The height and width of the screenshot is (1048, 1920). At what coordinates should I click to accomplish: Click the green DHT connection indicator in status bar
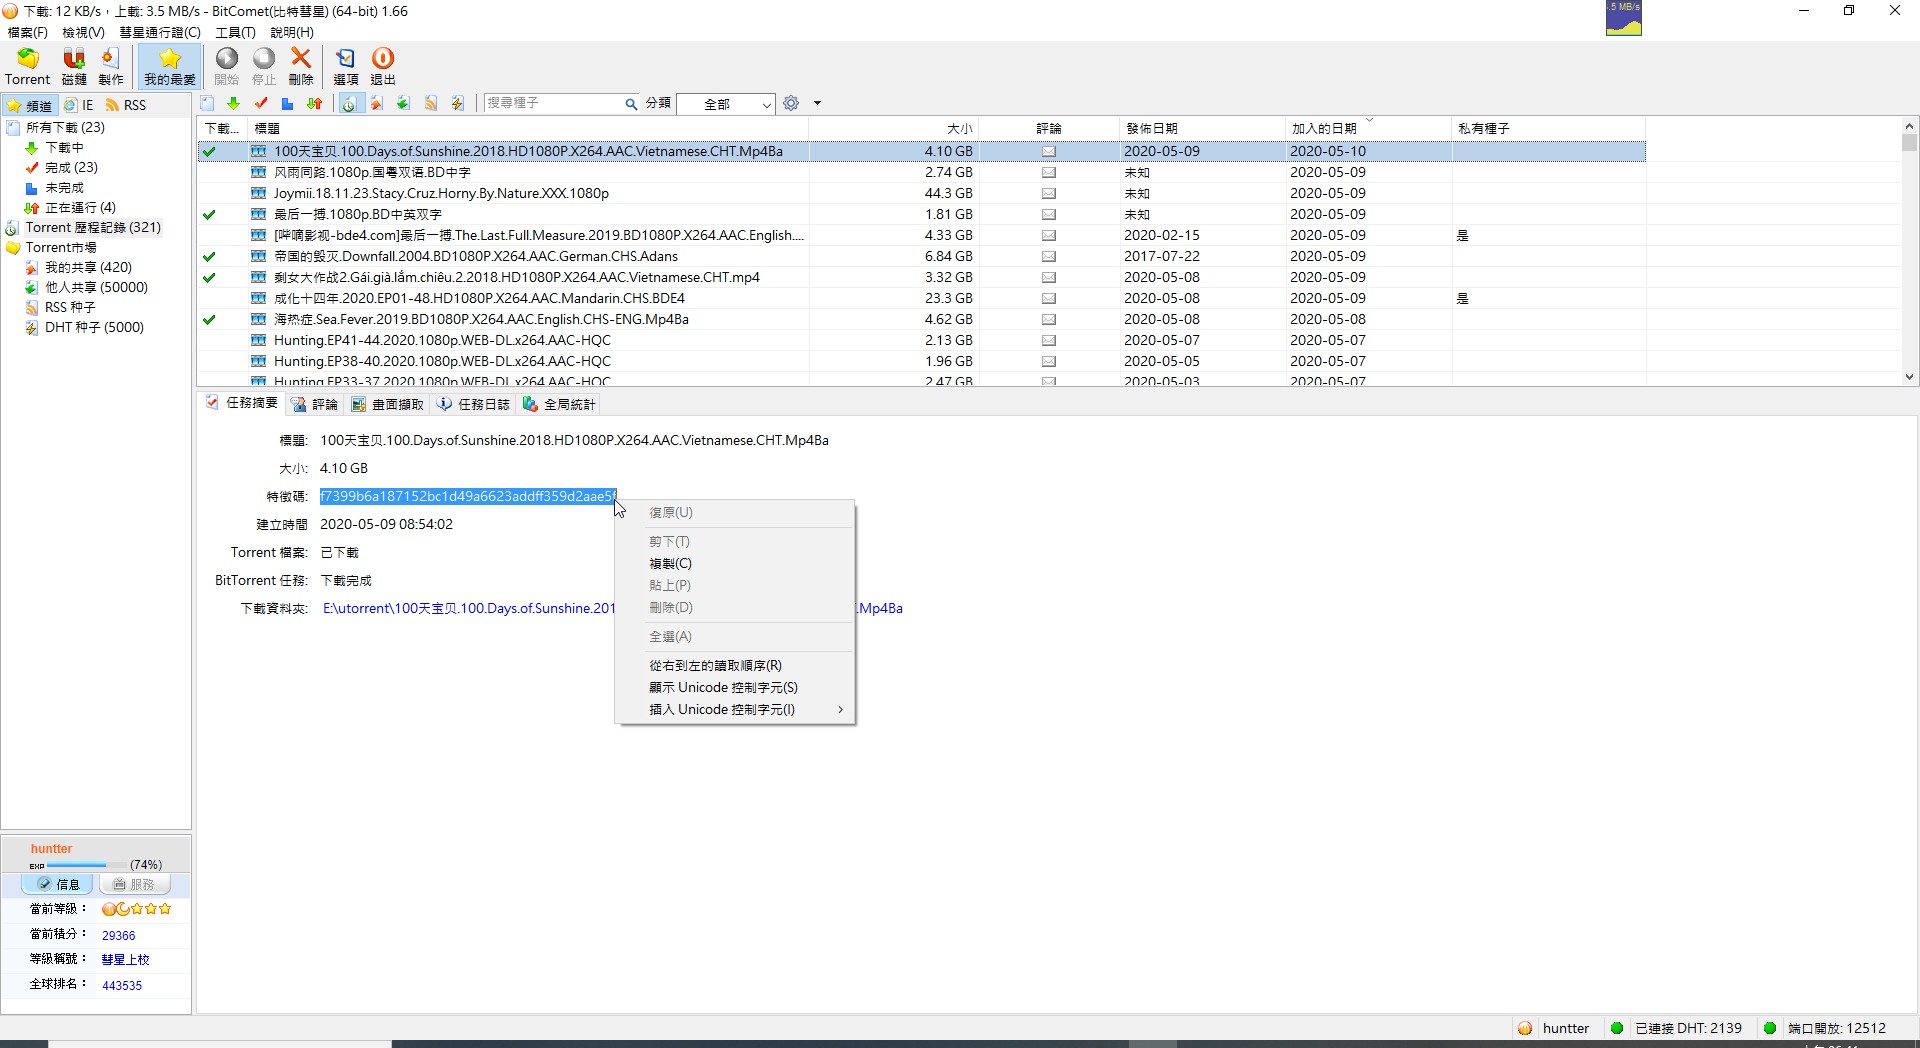click(x=1617, y=1028)
